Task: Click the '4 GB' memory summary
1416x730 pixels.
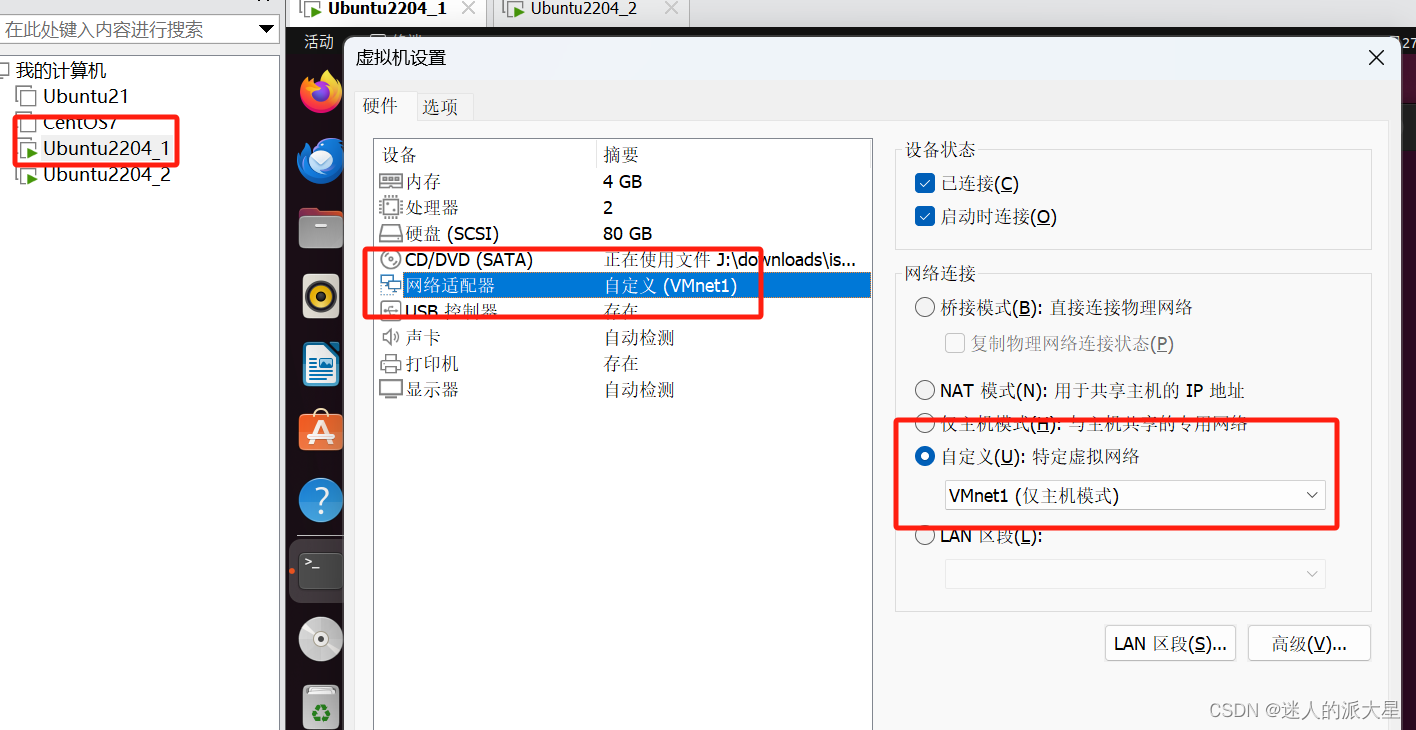Action: (x=623, y=182)
